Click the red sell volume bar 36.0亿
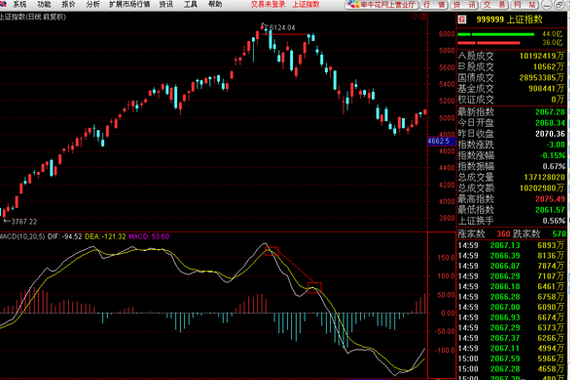The height and width of the screenshot is (380, 570). tap(489, 43)
